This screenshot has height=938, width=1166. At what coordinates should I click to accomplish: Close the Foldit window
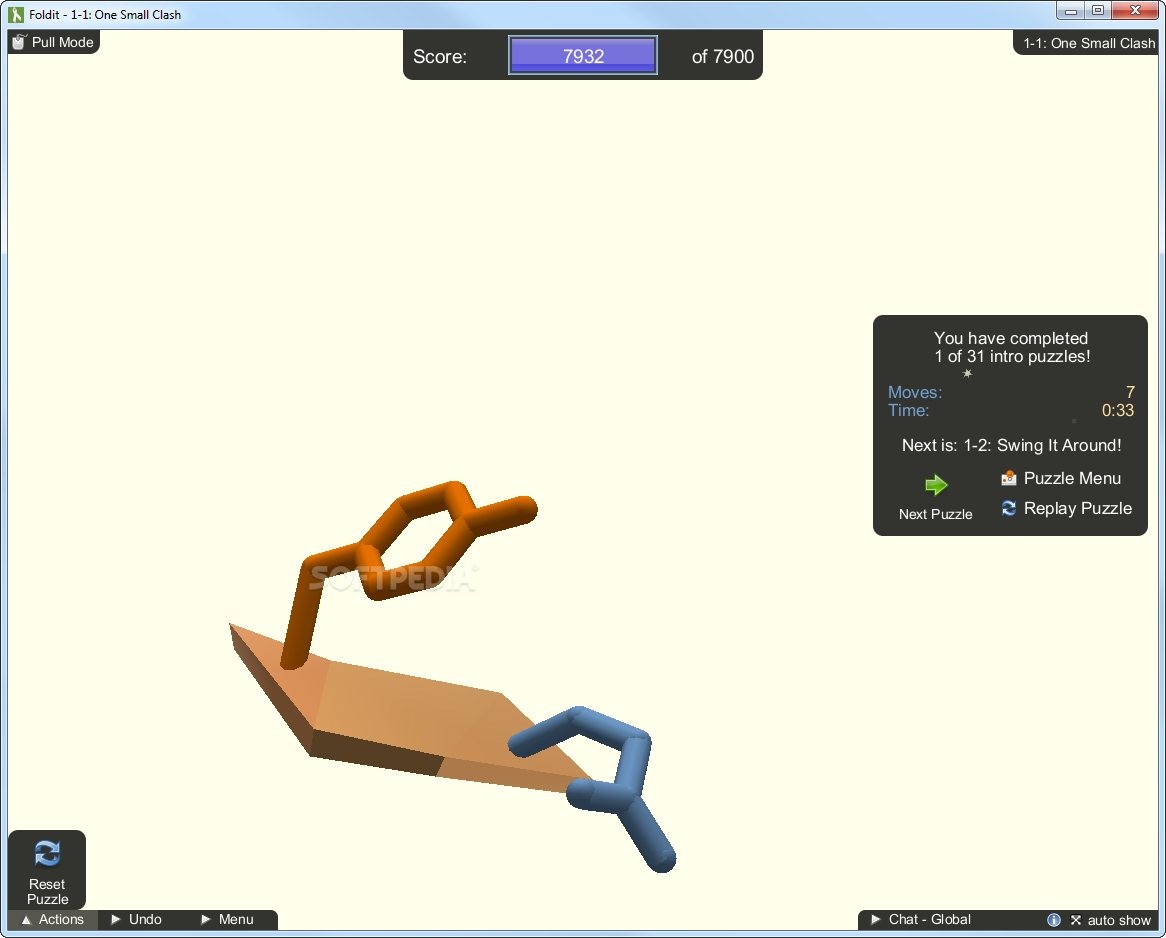(x=1136, y=10)
